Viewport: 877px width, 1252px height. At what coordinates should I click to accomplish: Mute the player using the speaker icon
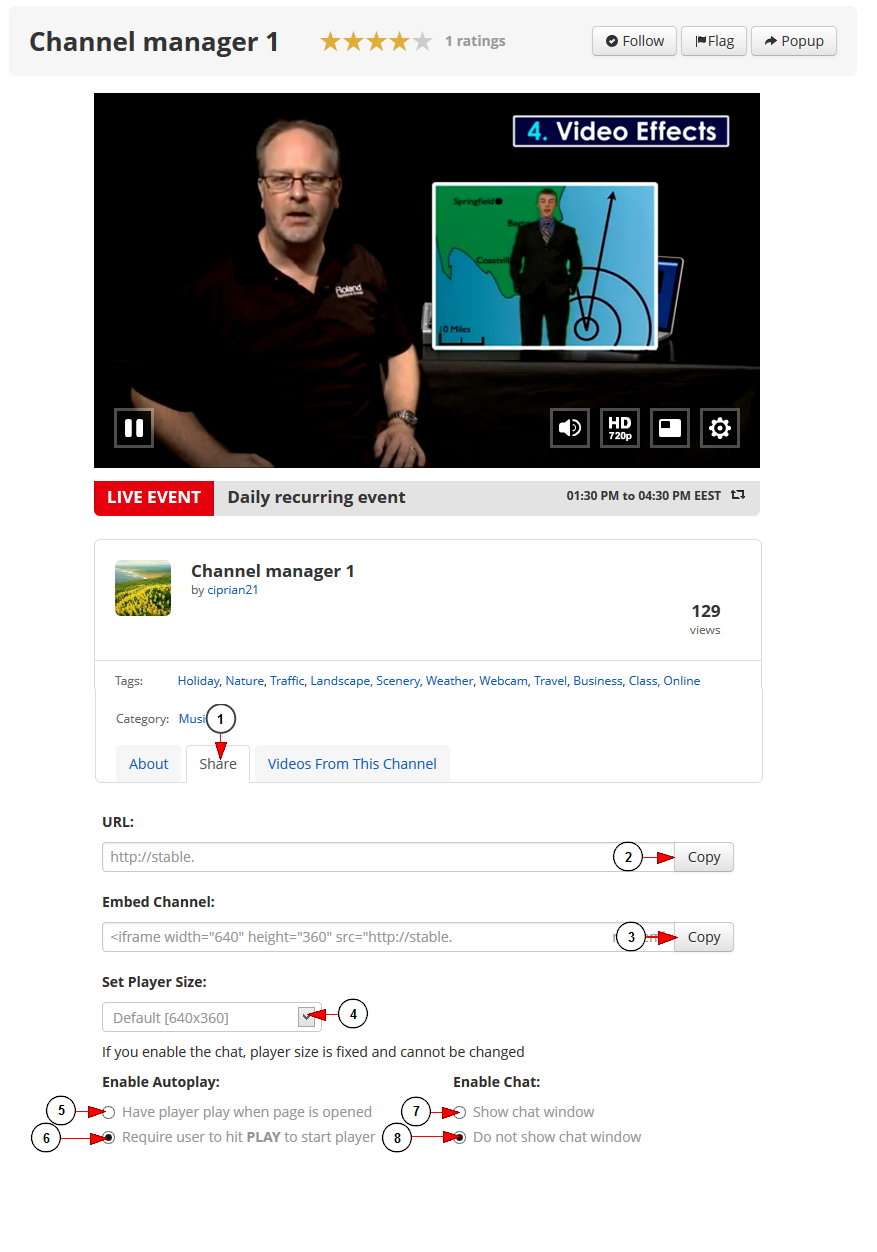coord(570,428)
